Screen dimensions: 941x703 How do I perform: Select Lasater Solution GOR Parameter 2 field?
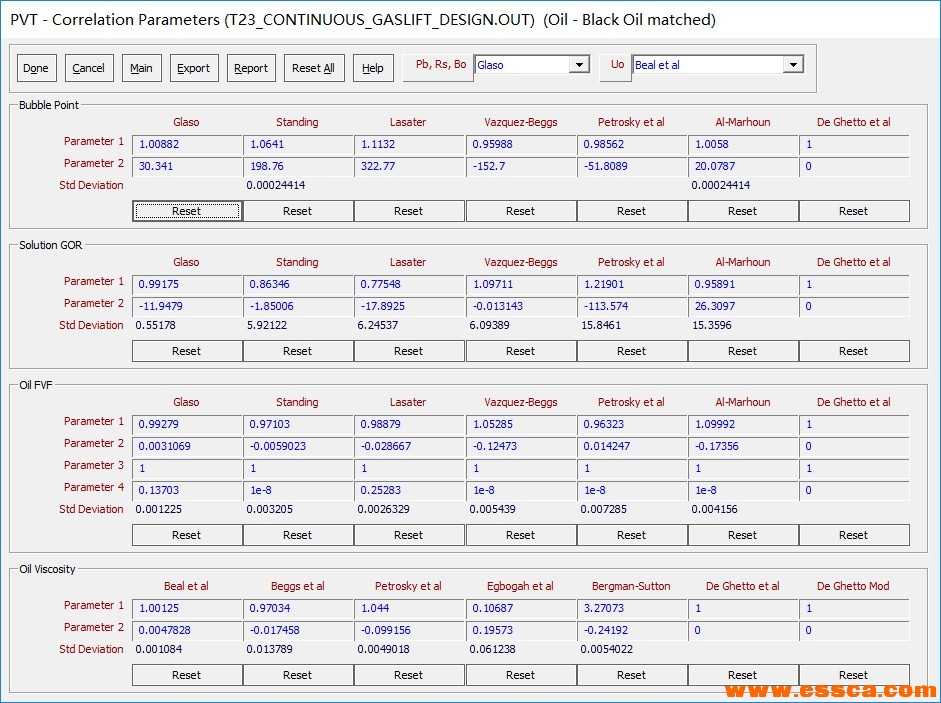point(408,307)
